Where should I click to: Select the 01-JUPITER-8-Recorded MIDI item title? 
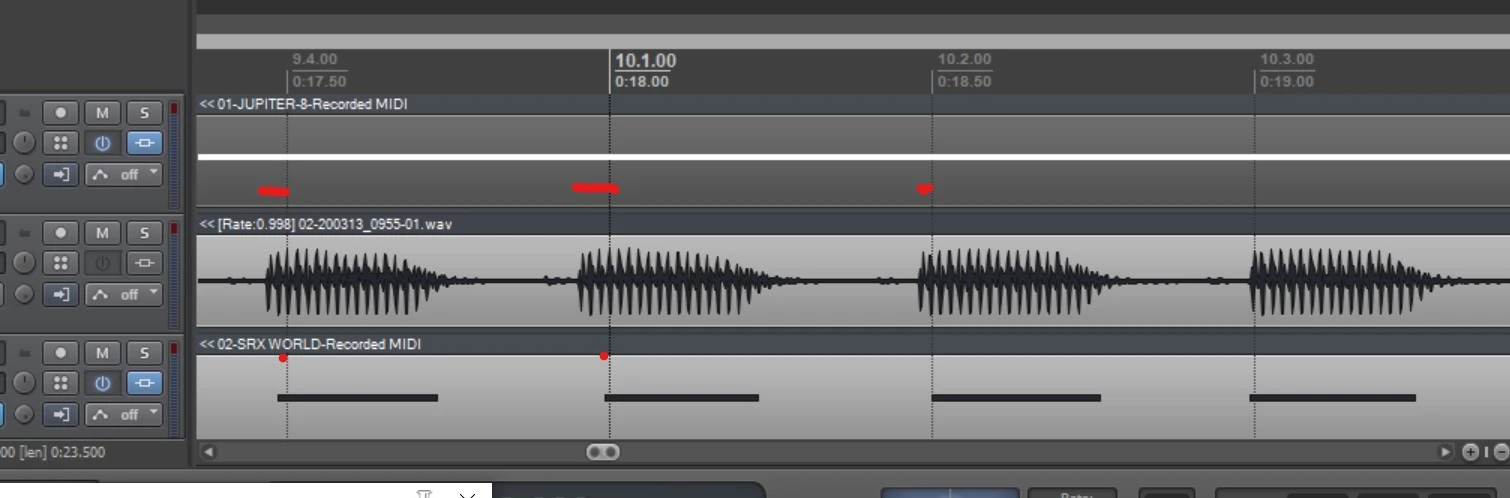pos(311,104)
